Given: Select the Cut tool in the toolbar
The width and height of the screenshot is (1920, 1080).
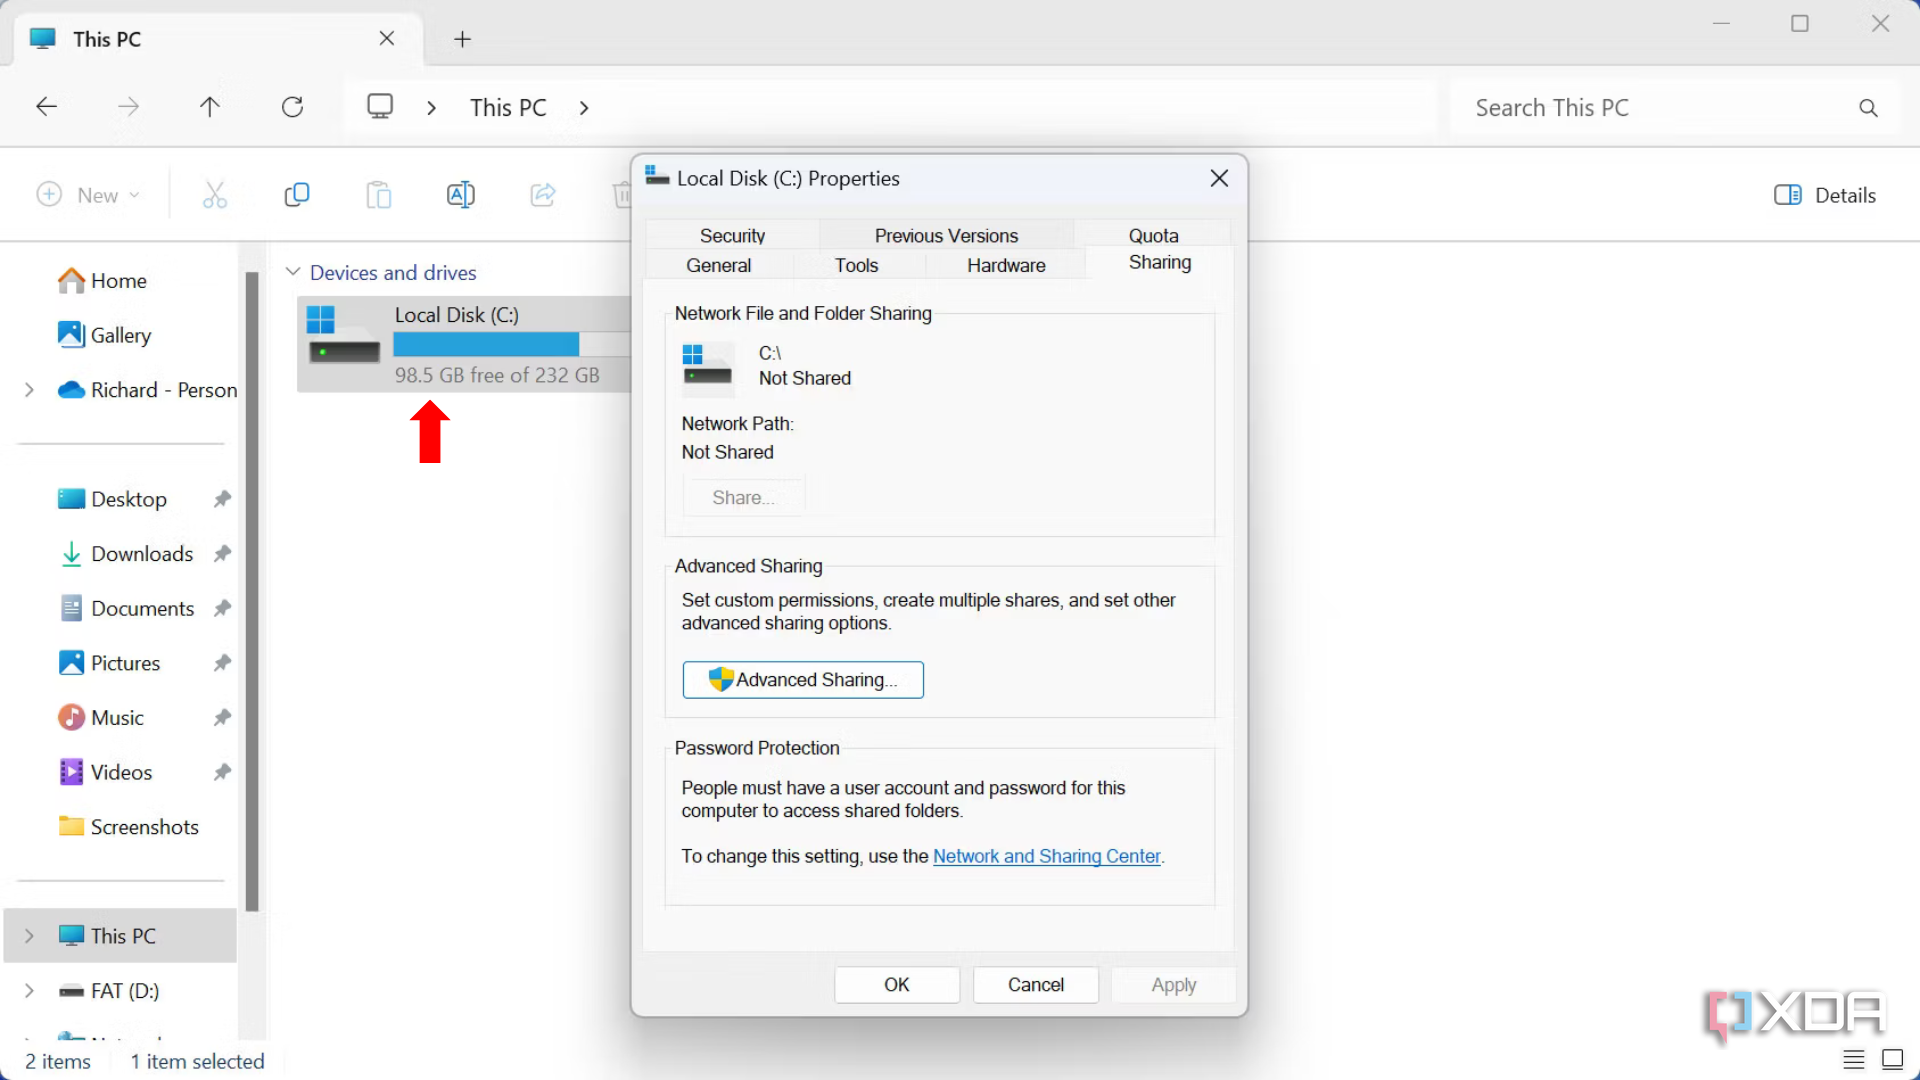Looking at the screenshot, I should coord(215,194).
